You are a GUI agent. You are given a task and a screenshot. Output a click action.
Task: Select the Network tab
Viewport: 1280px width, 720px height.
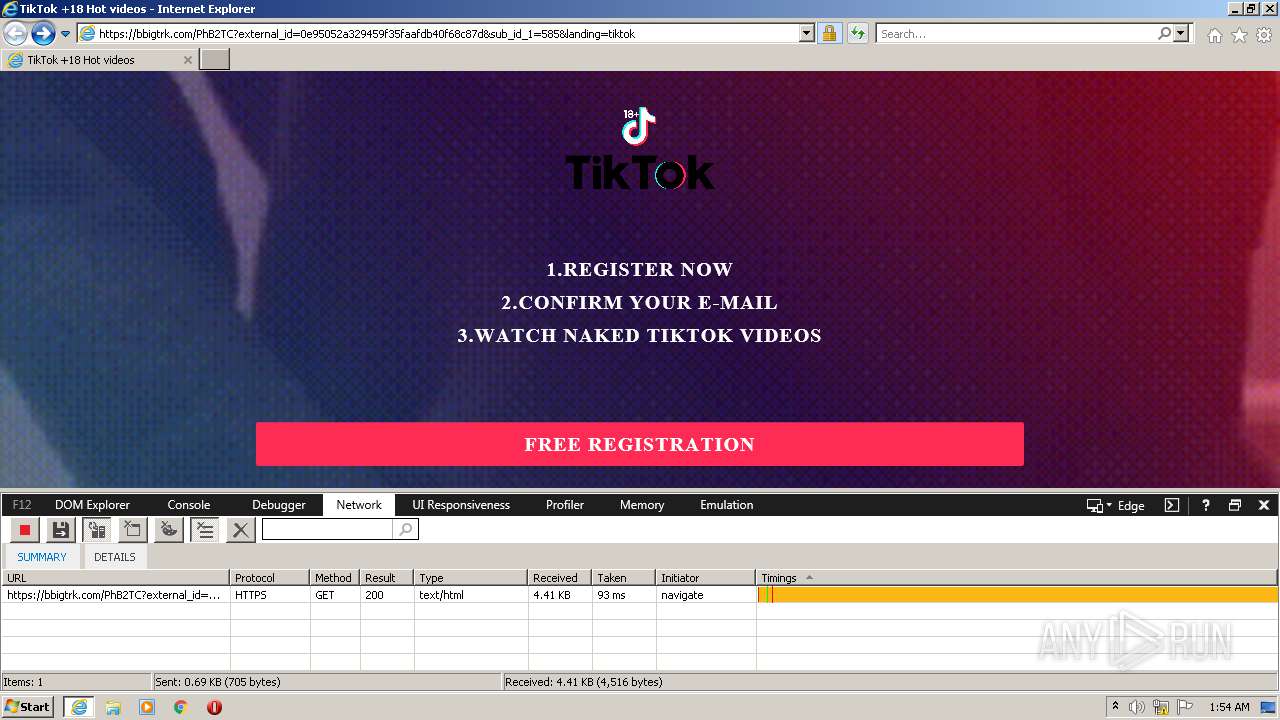tap(359, 505)
